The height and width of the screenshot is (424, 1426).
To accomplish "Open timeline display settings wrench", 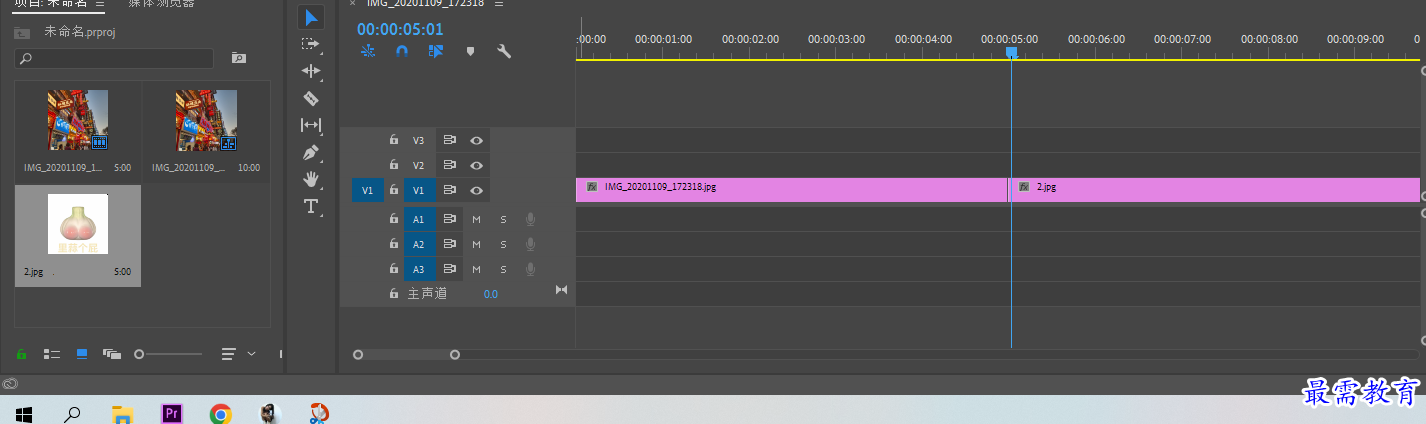I will (504, 51).
